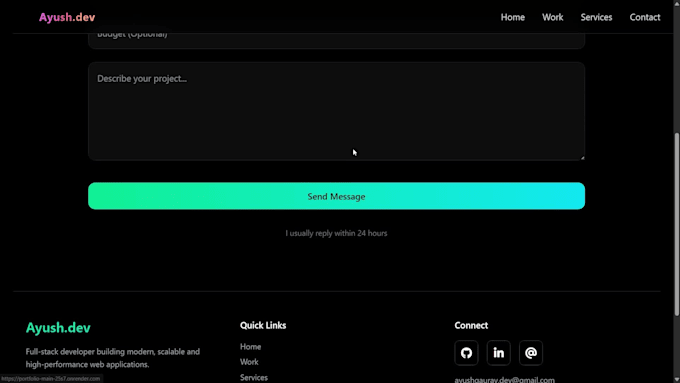Open Contact in top navigation
The height and width of the screenshot is (383, 680).
645,17
